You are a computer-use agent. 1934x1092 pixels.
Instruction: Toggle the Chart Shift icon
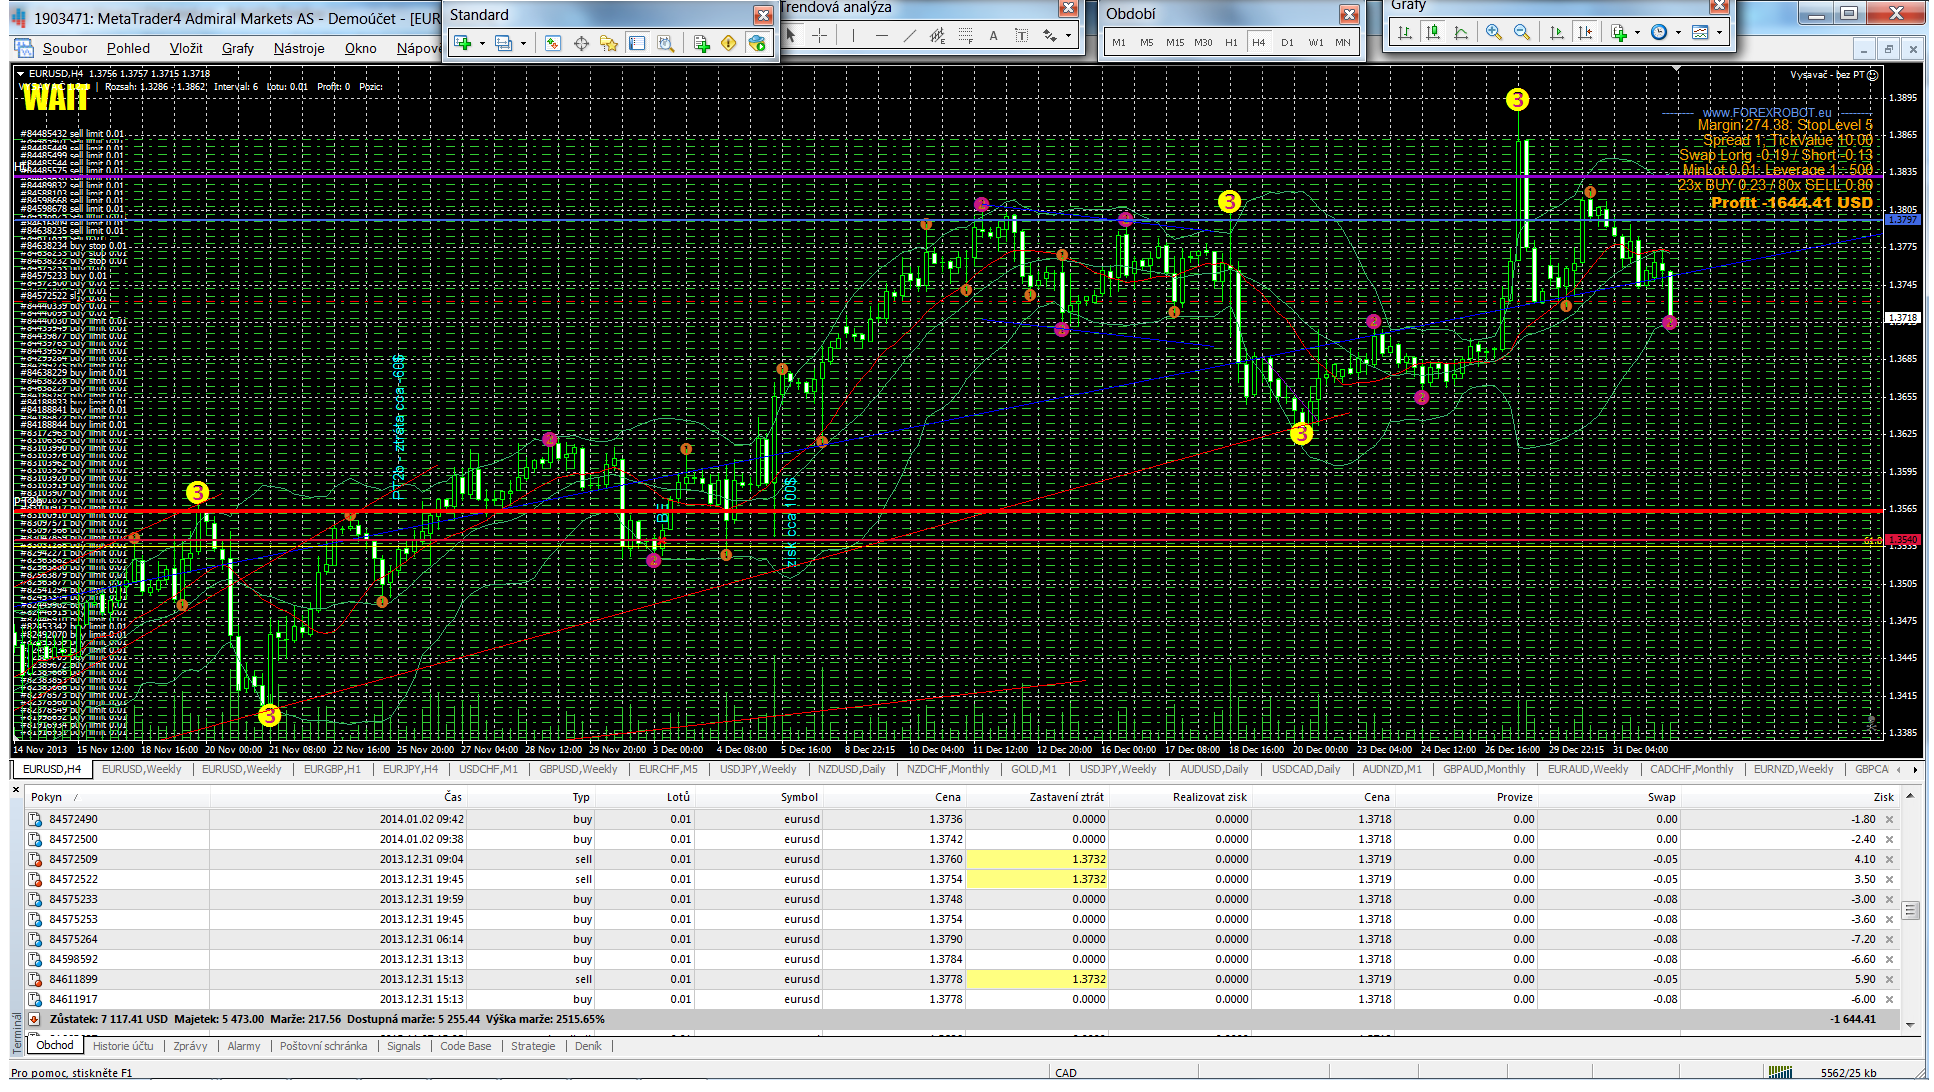[1585, 32]
